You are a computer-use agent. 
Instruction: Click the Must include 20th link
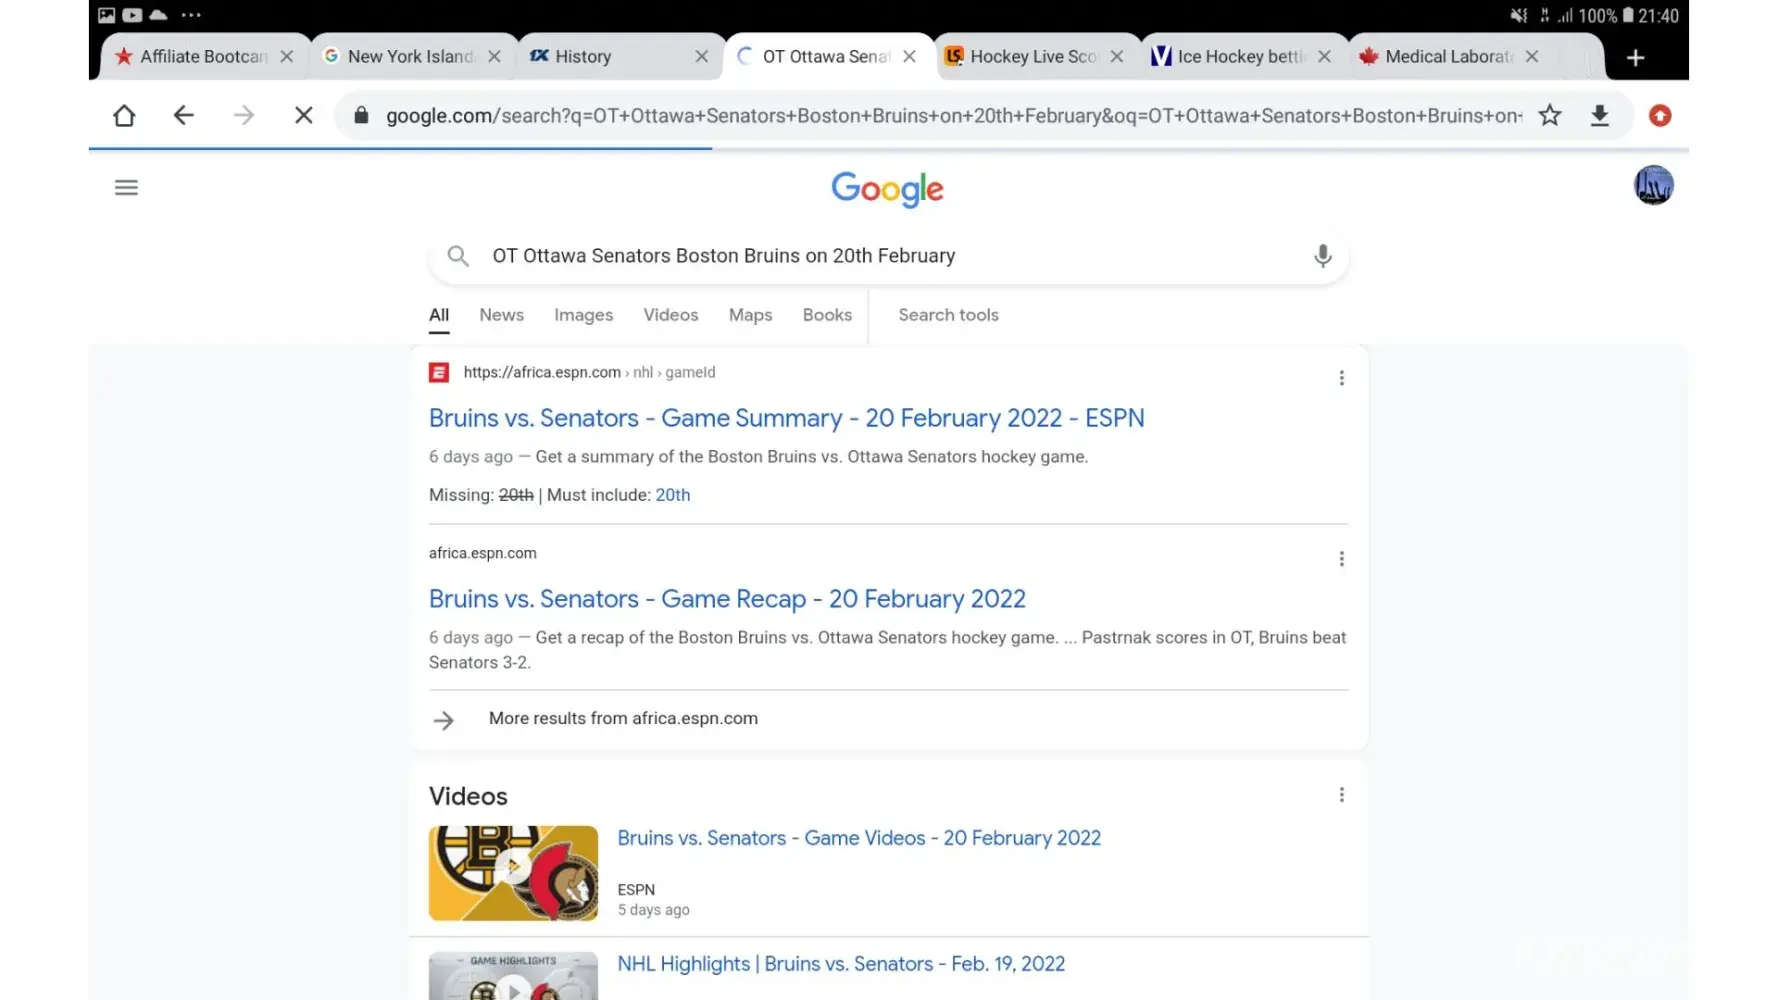(673, 495)
